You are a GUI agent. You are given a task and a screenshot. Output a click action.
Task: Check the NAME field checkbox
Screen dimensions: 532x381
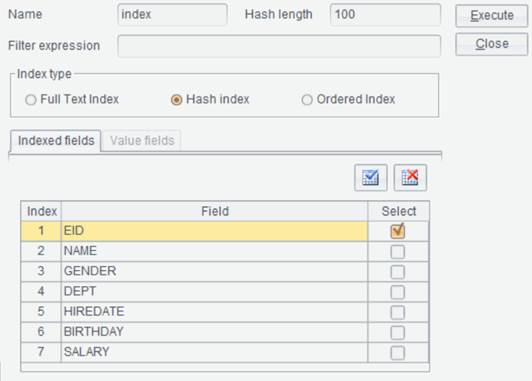click(398, 252)
